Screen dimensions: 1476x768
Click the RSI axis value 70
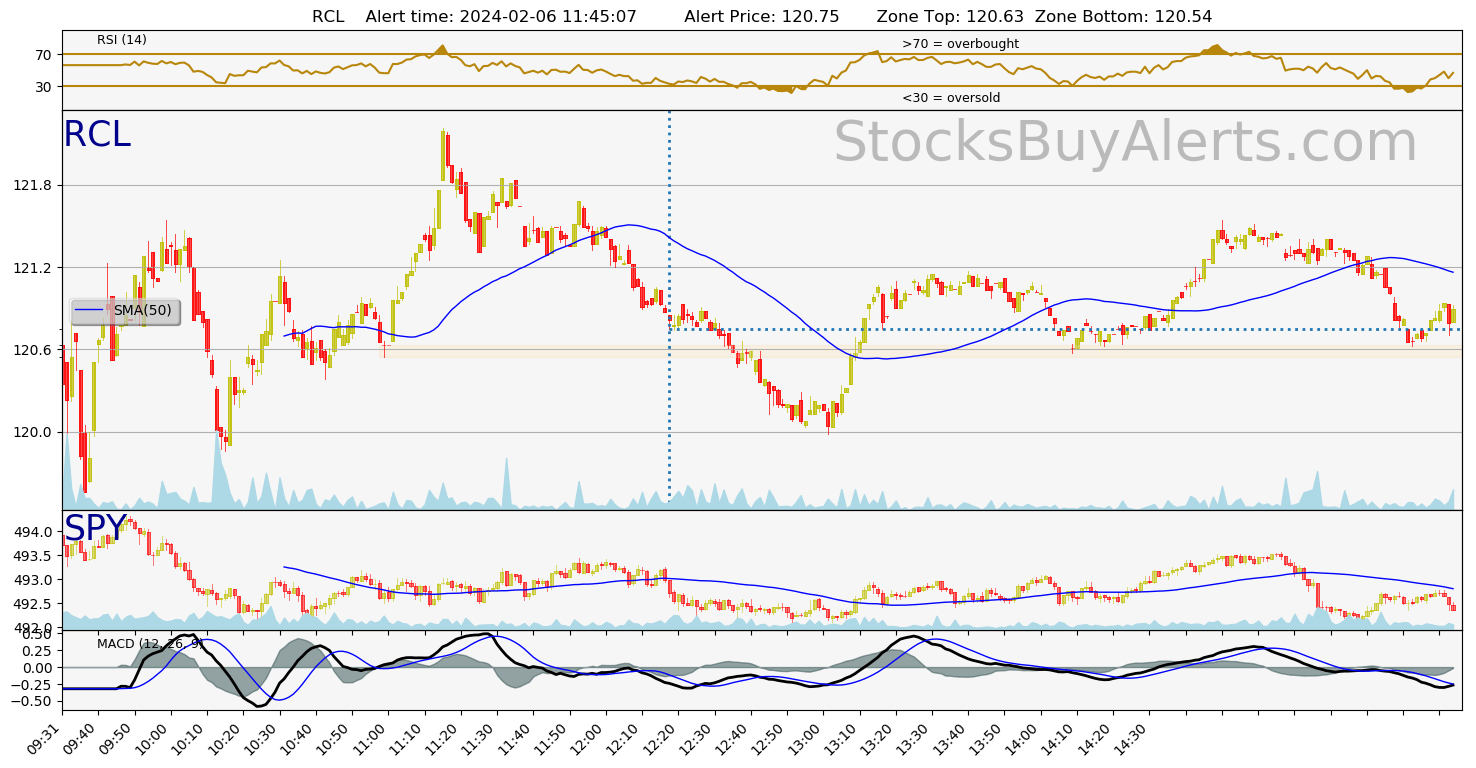pyautogui.click(x=43, y=54)
